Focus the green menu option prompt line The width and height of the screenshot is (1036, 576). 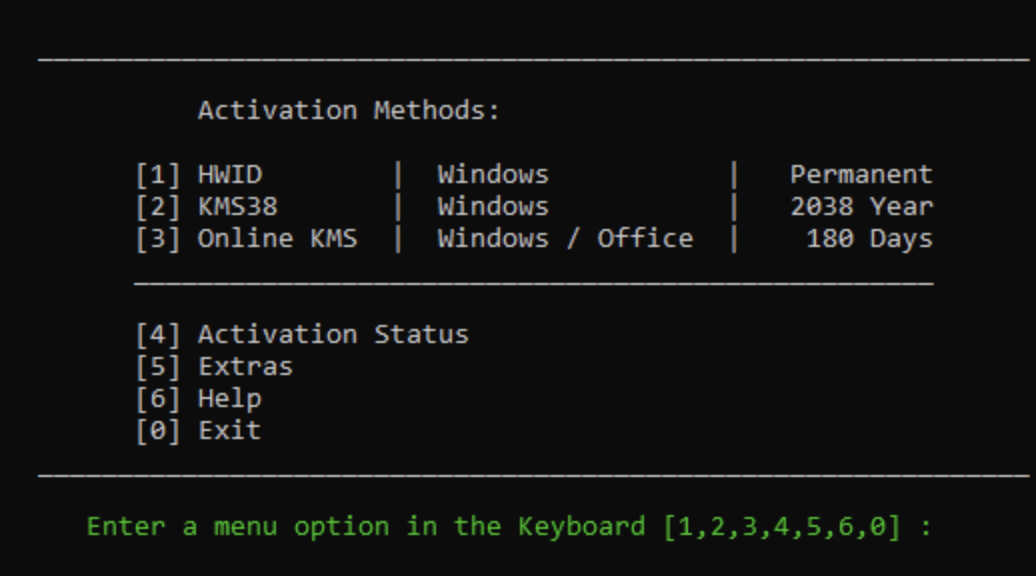click(509, 527)
